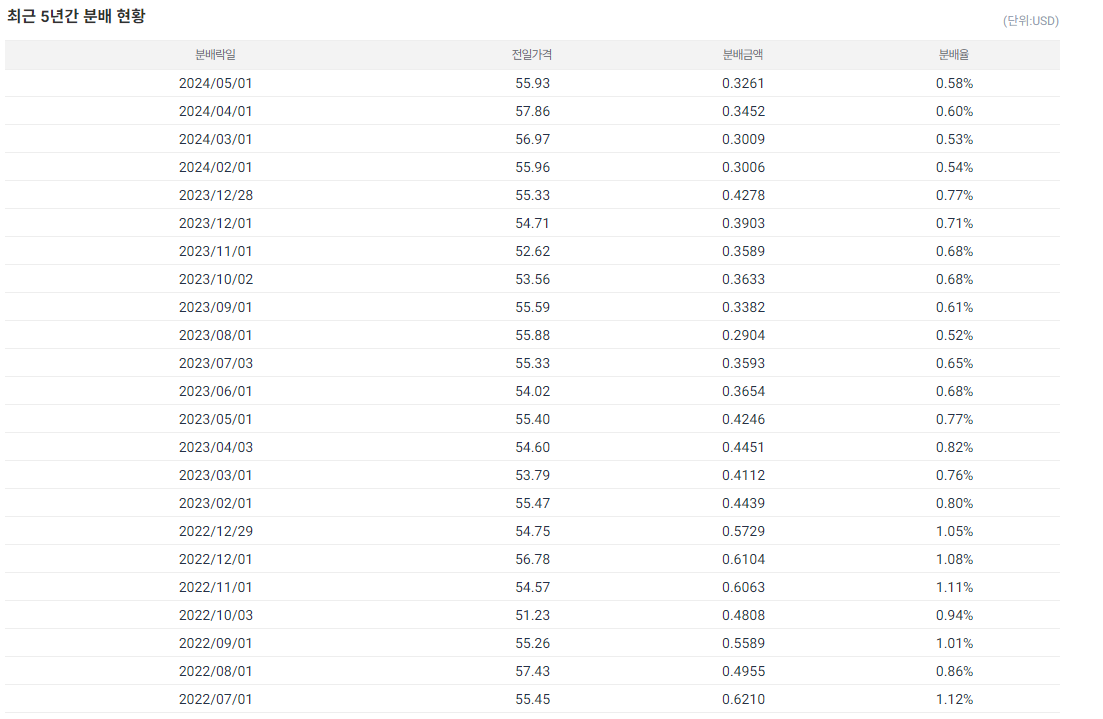Select the amount 0.4278
Image resolution: width=1103 pixels, height=719 pixels.
[743, 195]
